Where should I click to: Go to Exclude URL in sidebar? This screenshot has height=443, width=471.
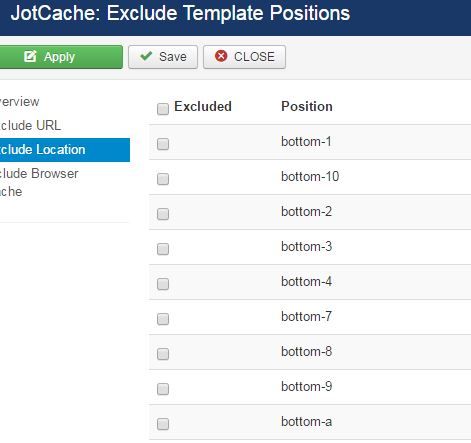coord(30,126)
